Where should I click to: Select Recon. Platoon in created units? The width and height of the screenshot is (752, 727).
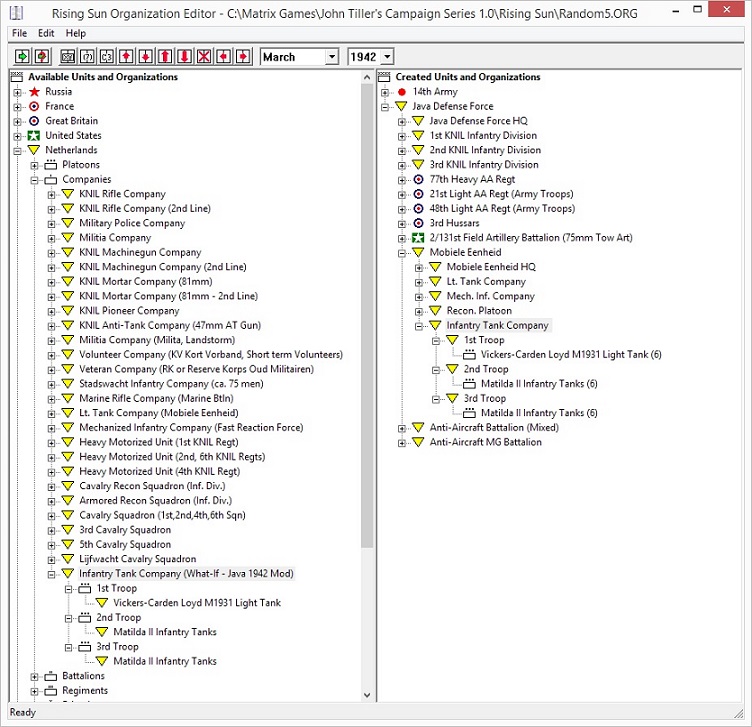(479, 311)
